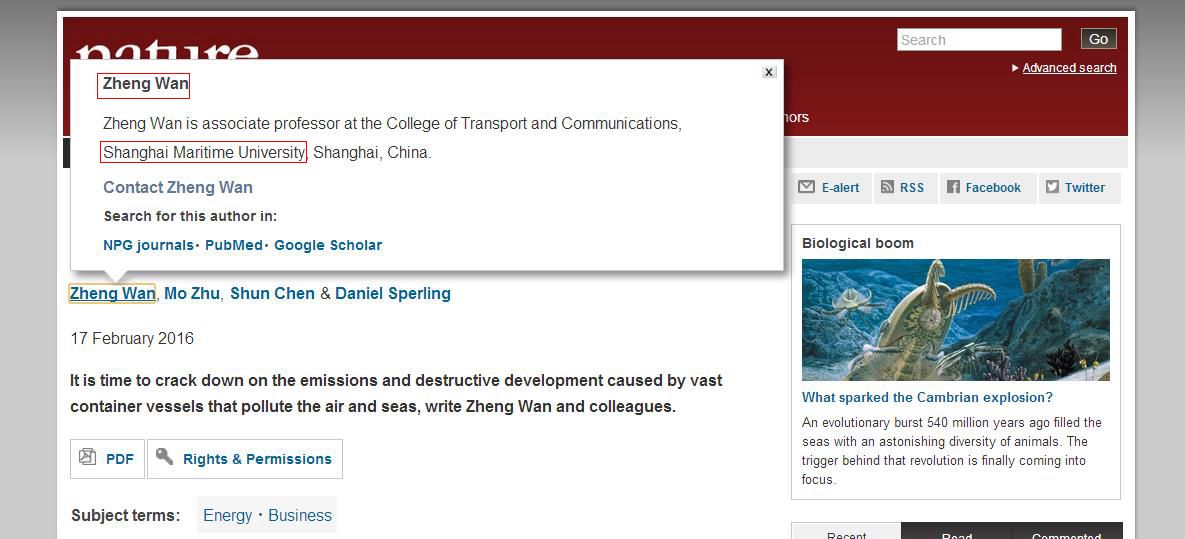Open the Cambrian explosion illustration thumbnail
1185x539 pixels.
tap(955, 320)
